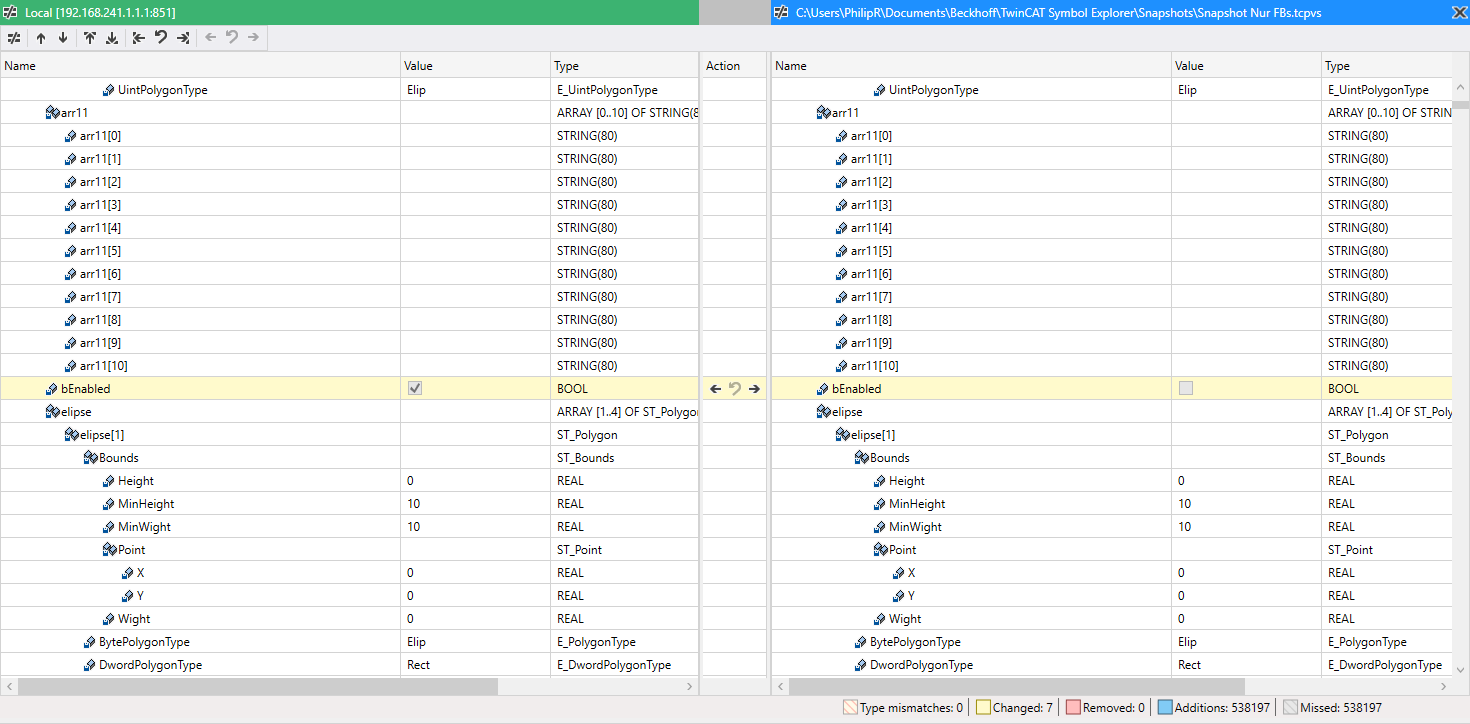Close the snapshot file pane
The image size is (1470, 724).
tap(1458, 12)
